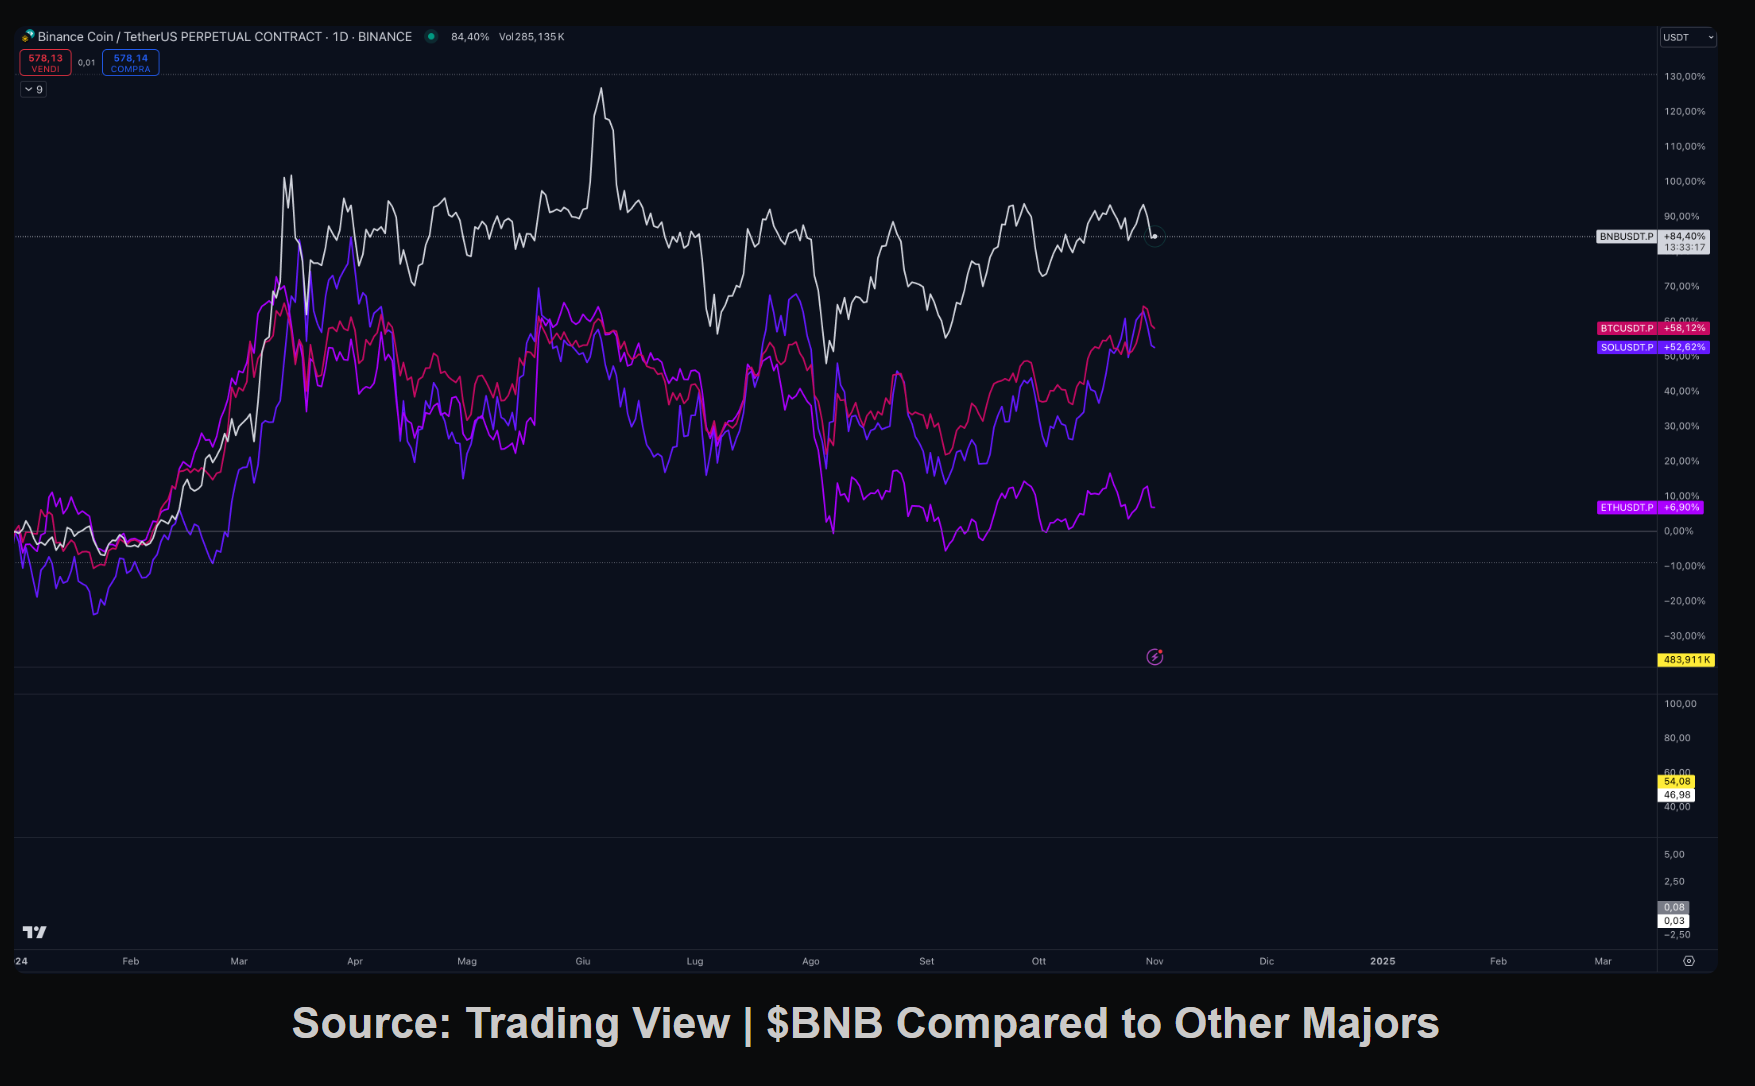Screen dimensions: 1755x1086
Task: Click the green market status dot
Action: tap(431, 36)
